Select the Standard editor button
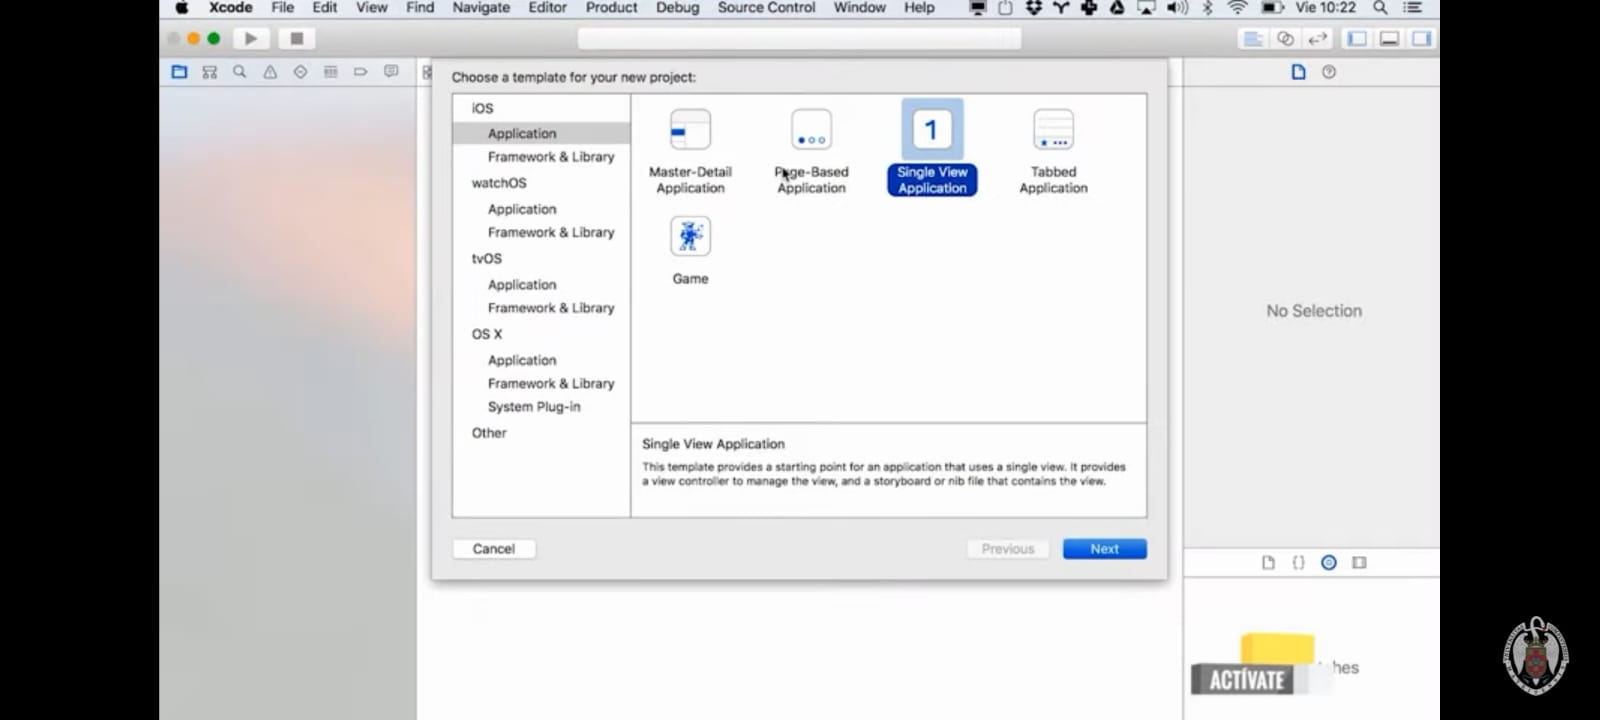Image resolution: width=1600 pixels, height=720 pixels. pyautogui.click(x=1252, y=39)
